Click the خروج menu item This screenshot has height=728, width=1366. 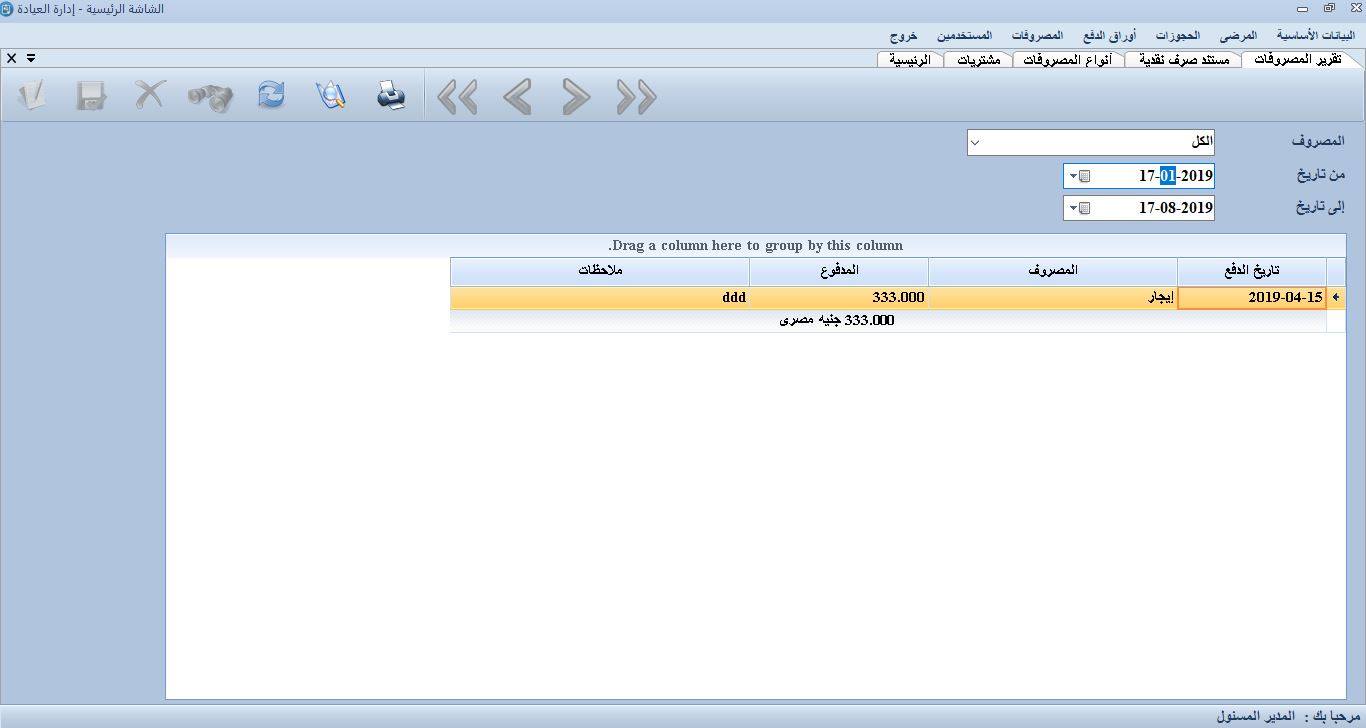click(x=903, y=35)
